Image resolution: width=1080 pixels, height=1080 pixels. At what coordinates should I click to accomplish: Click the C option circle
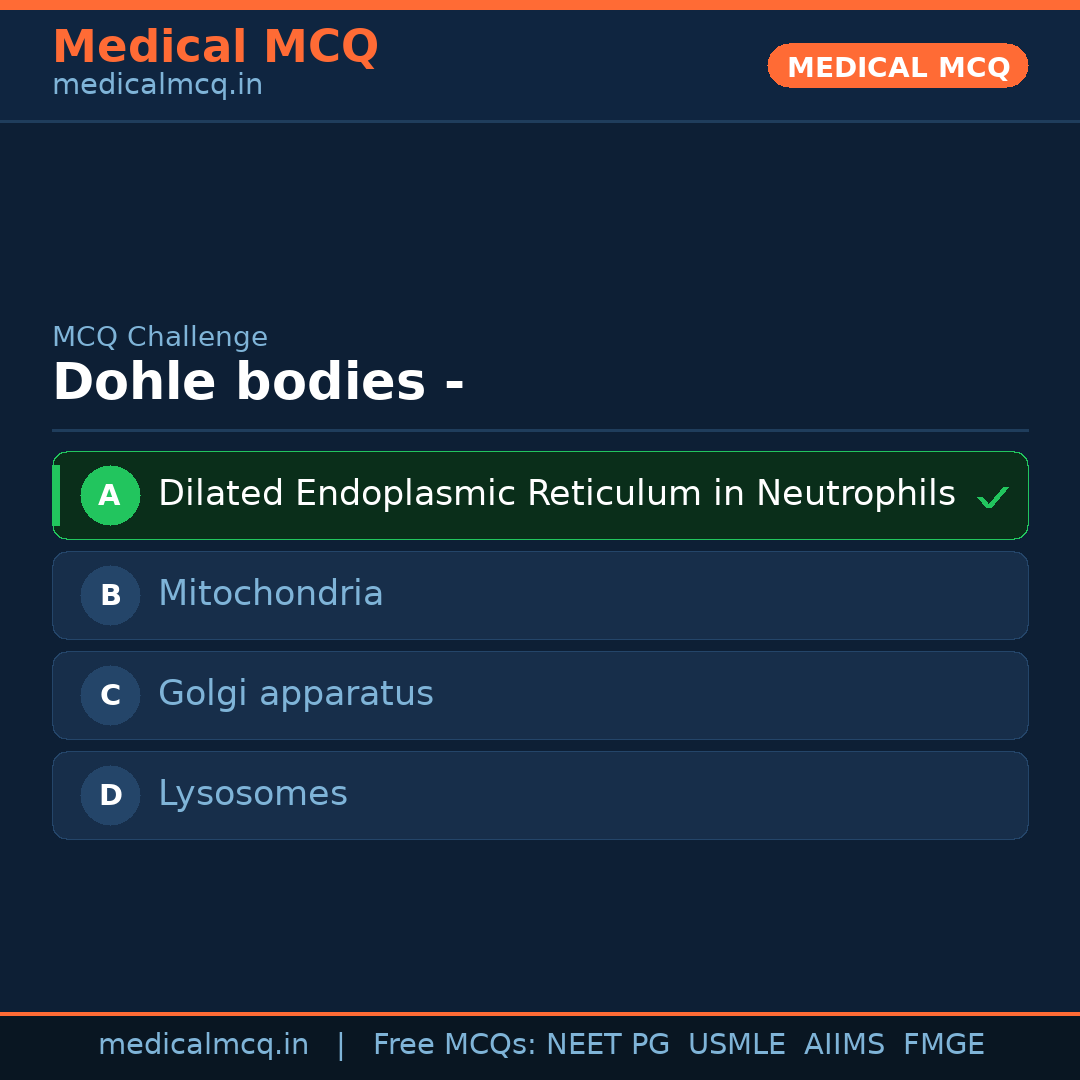coord(110,695)
